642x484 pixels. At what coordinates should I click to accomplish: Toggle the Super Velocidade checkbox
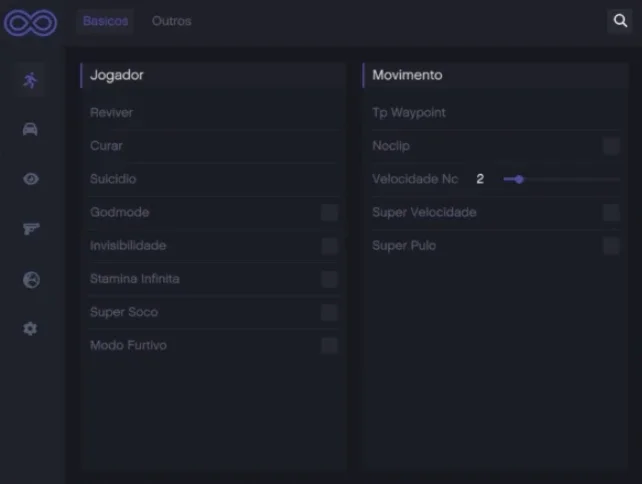click(x=611, y=213)
